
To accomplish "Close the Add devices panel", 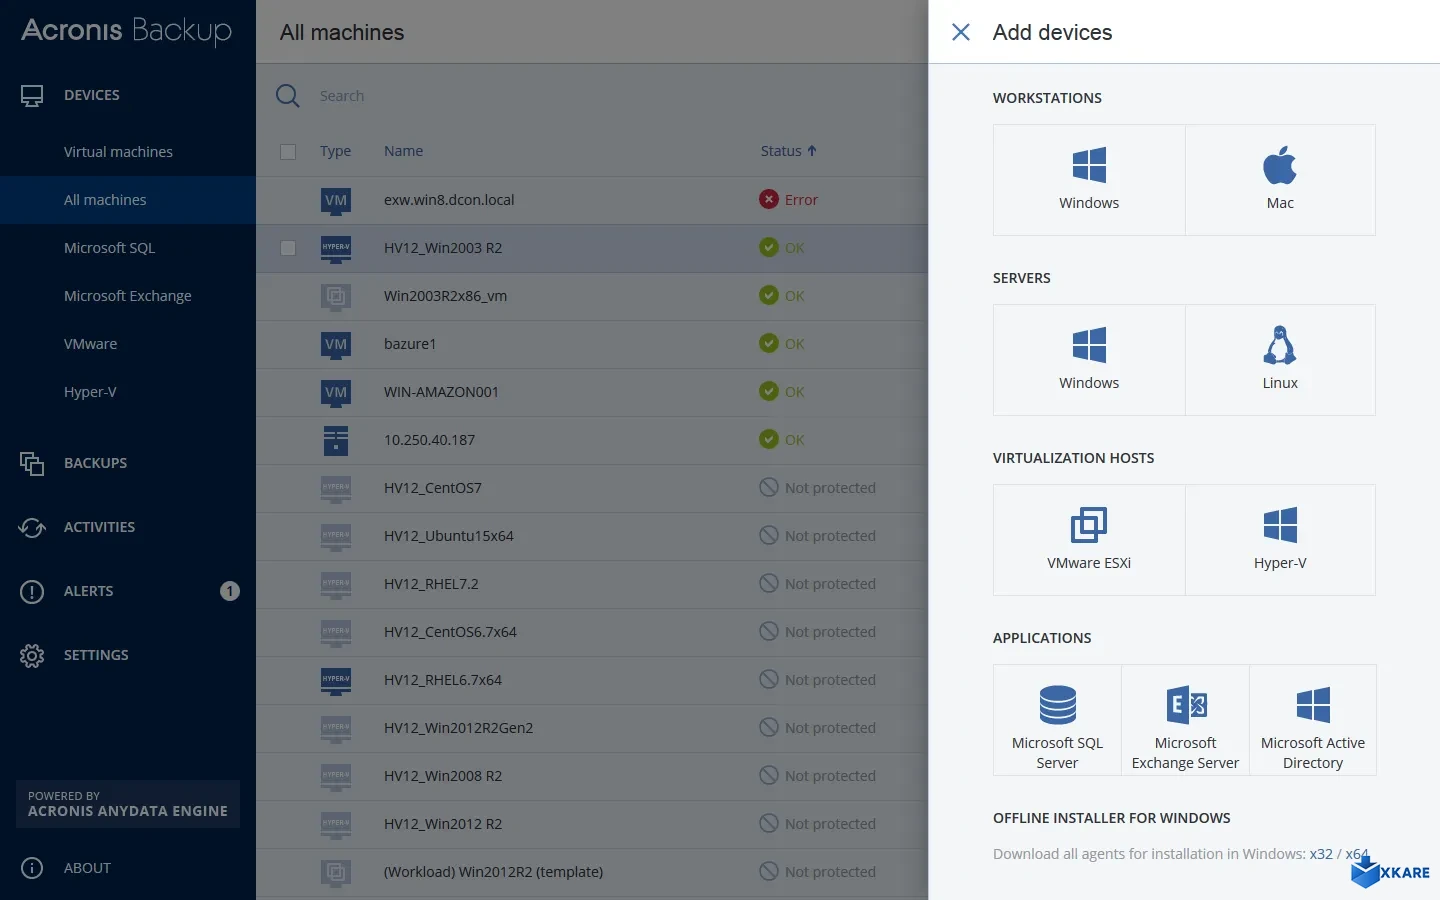I will 961,32.
